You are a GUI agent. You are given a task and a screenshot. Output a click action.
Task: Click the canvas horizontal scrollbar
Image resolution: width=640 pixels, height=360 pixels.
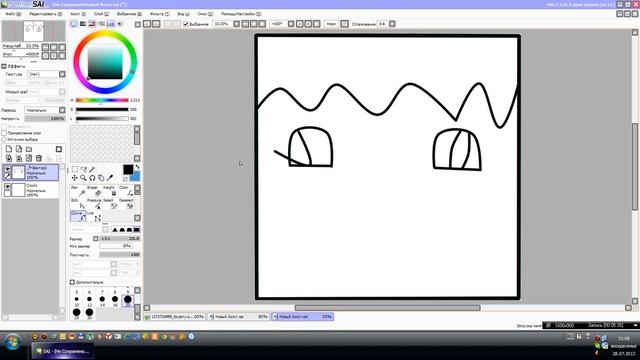(387, 308)
